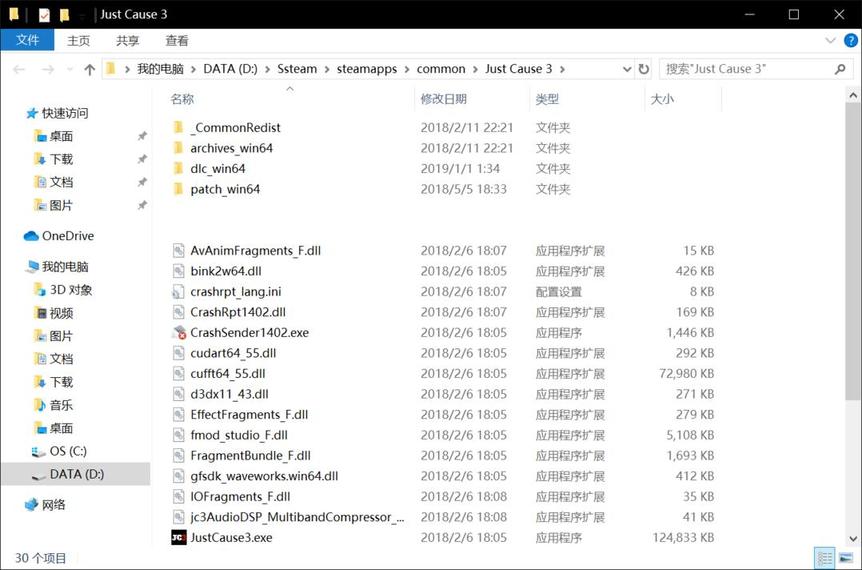Click the crashrpt_lang.ini file icon
Image resolution: width=862 pixels, height=570 pixels.
[x=178, y=291]
